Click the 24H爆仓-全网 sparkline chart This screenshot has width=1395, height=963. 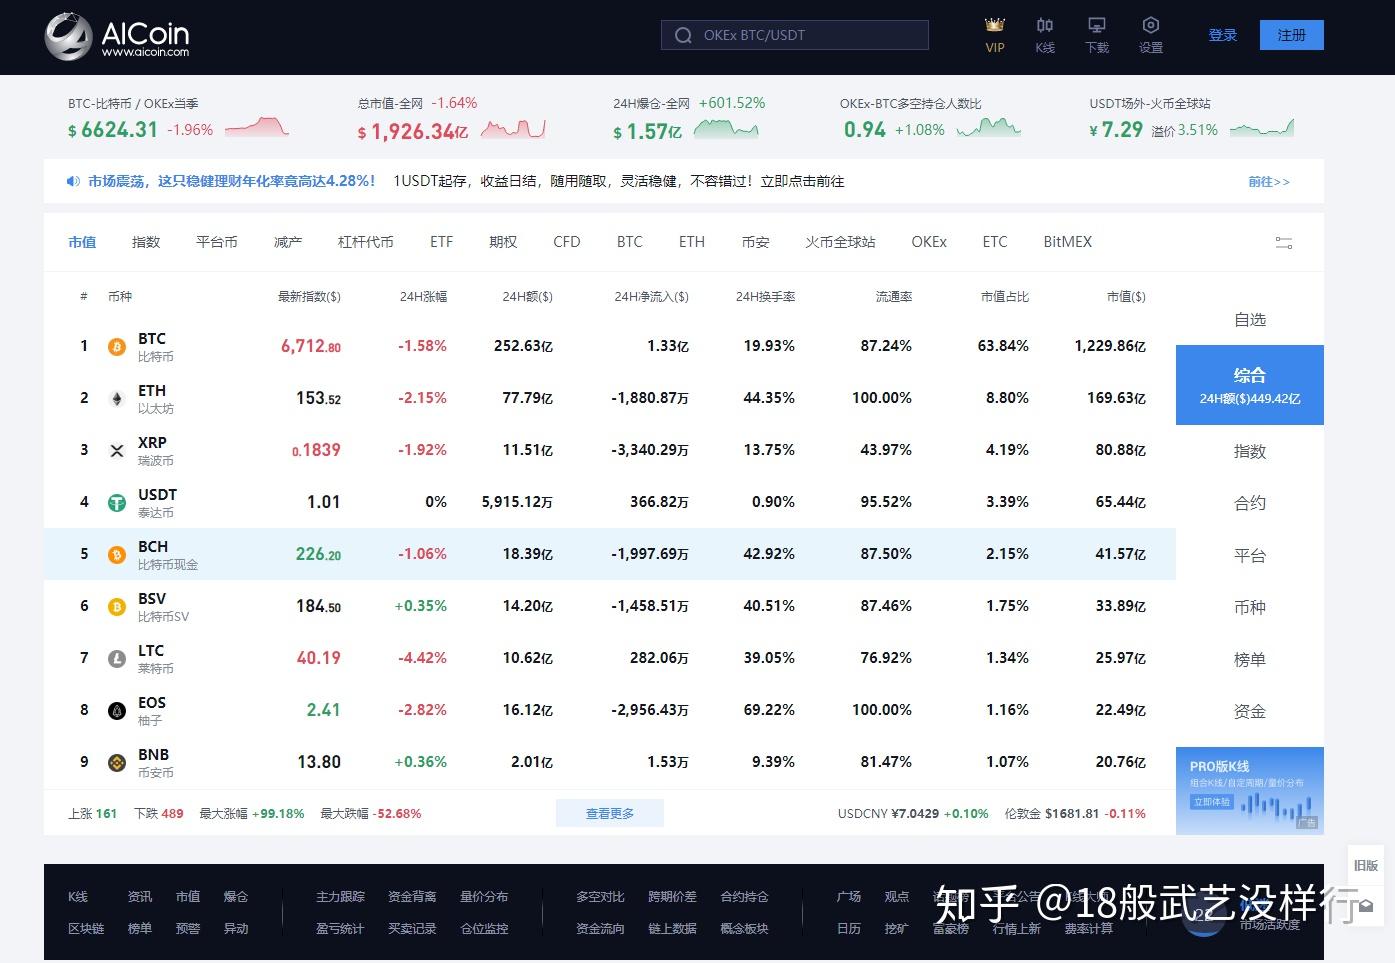coord(726,128)
